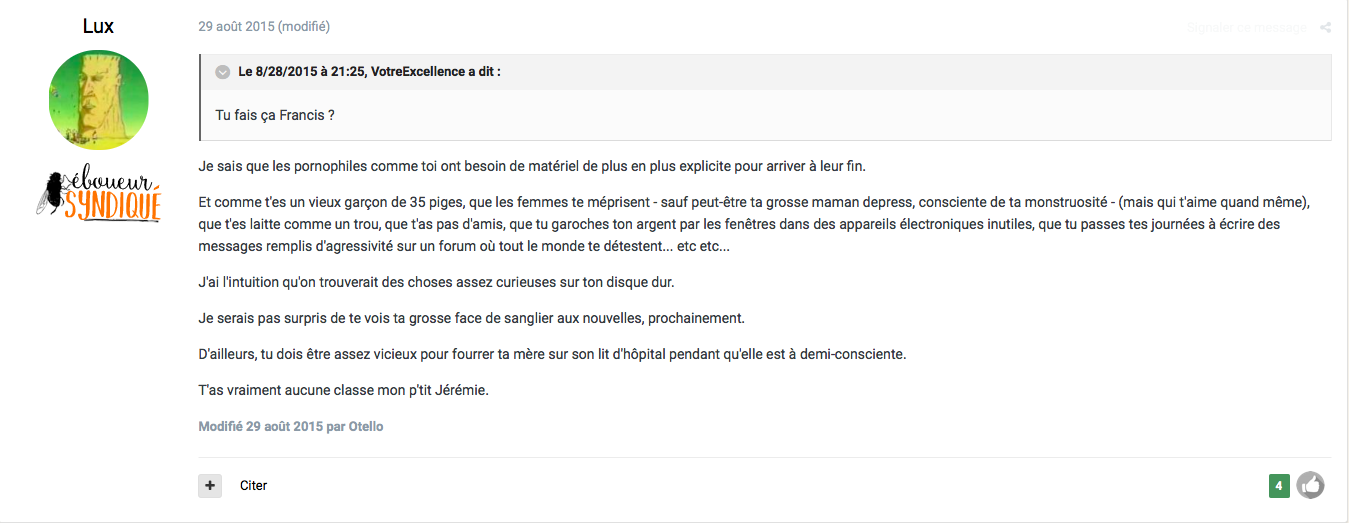Click the sentence mentioning sanglier aux nouvelles
Viewport: 1349px width, 523px height.
coord(472,318)
